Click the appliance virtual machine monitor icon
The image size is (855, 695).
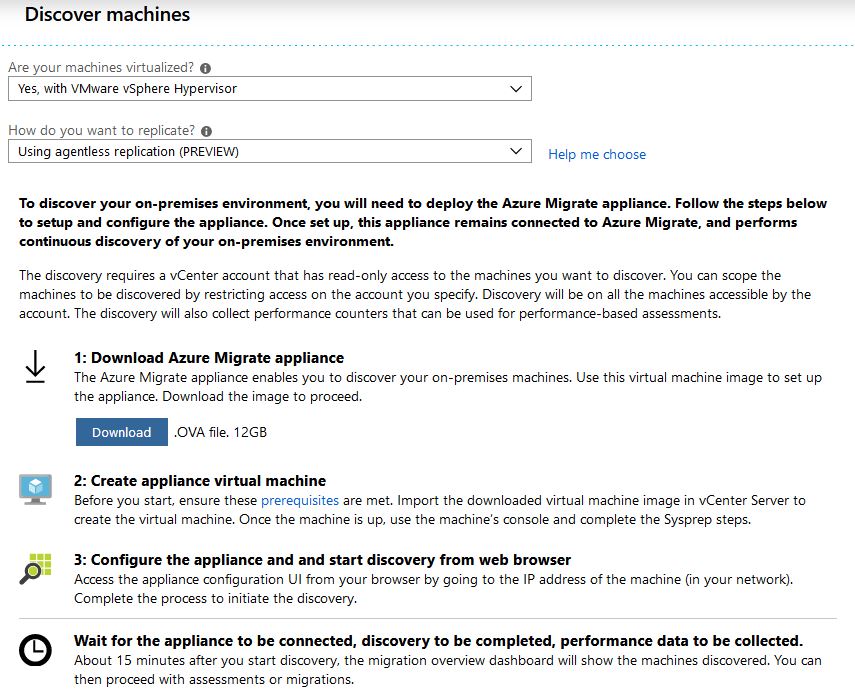pos(35,489)
